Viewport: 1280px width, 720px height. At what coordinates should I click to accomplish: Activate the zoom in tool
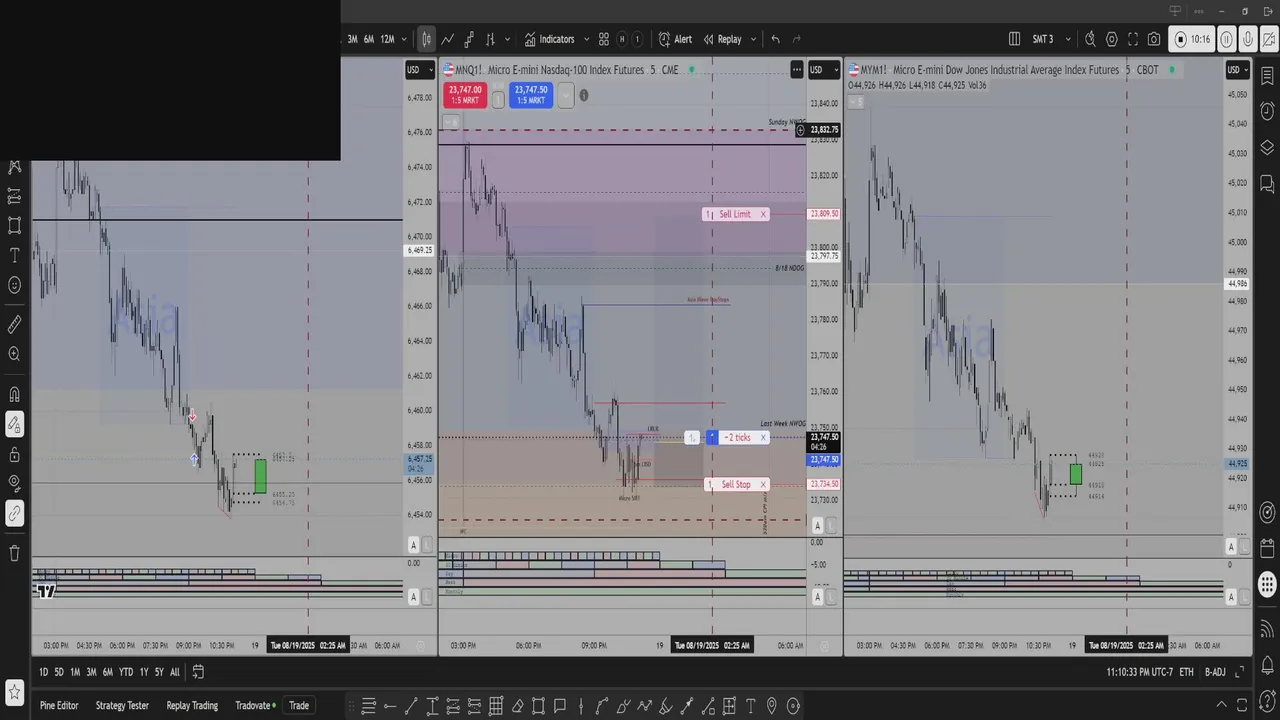pos(14,354)
